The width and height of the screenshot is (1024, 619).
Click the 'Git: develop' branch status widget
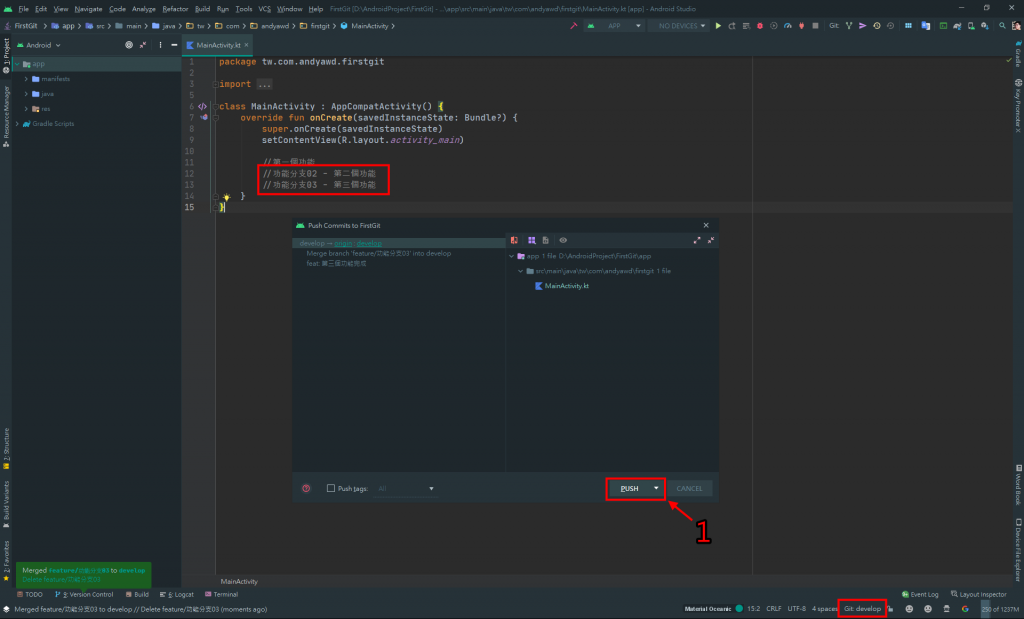point(862,609)
